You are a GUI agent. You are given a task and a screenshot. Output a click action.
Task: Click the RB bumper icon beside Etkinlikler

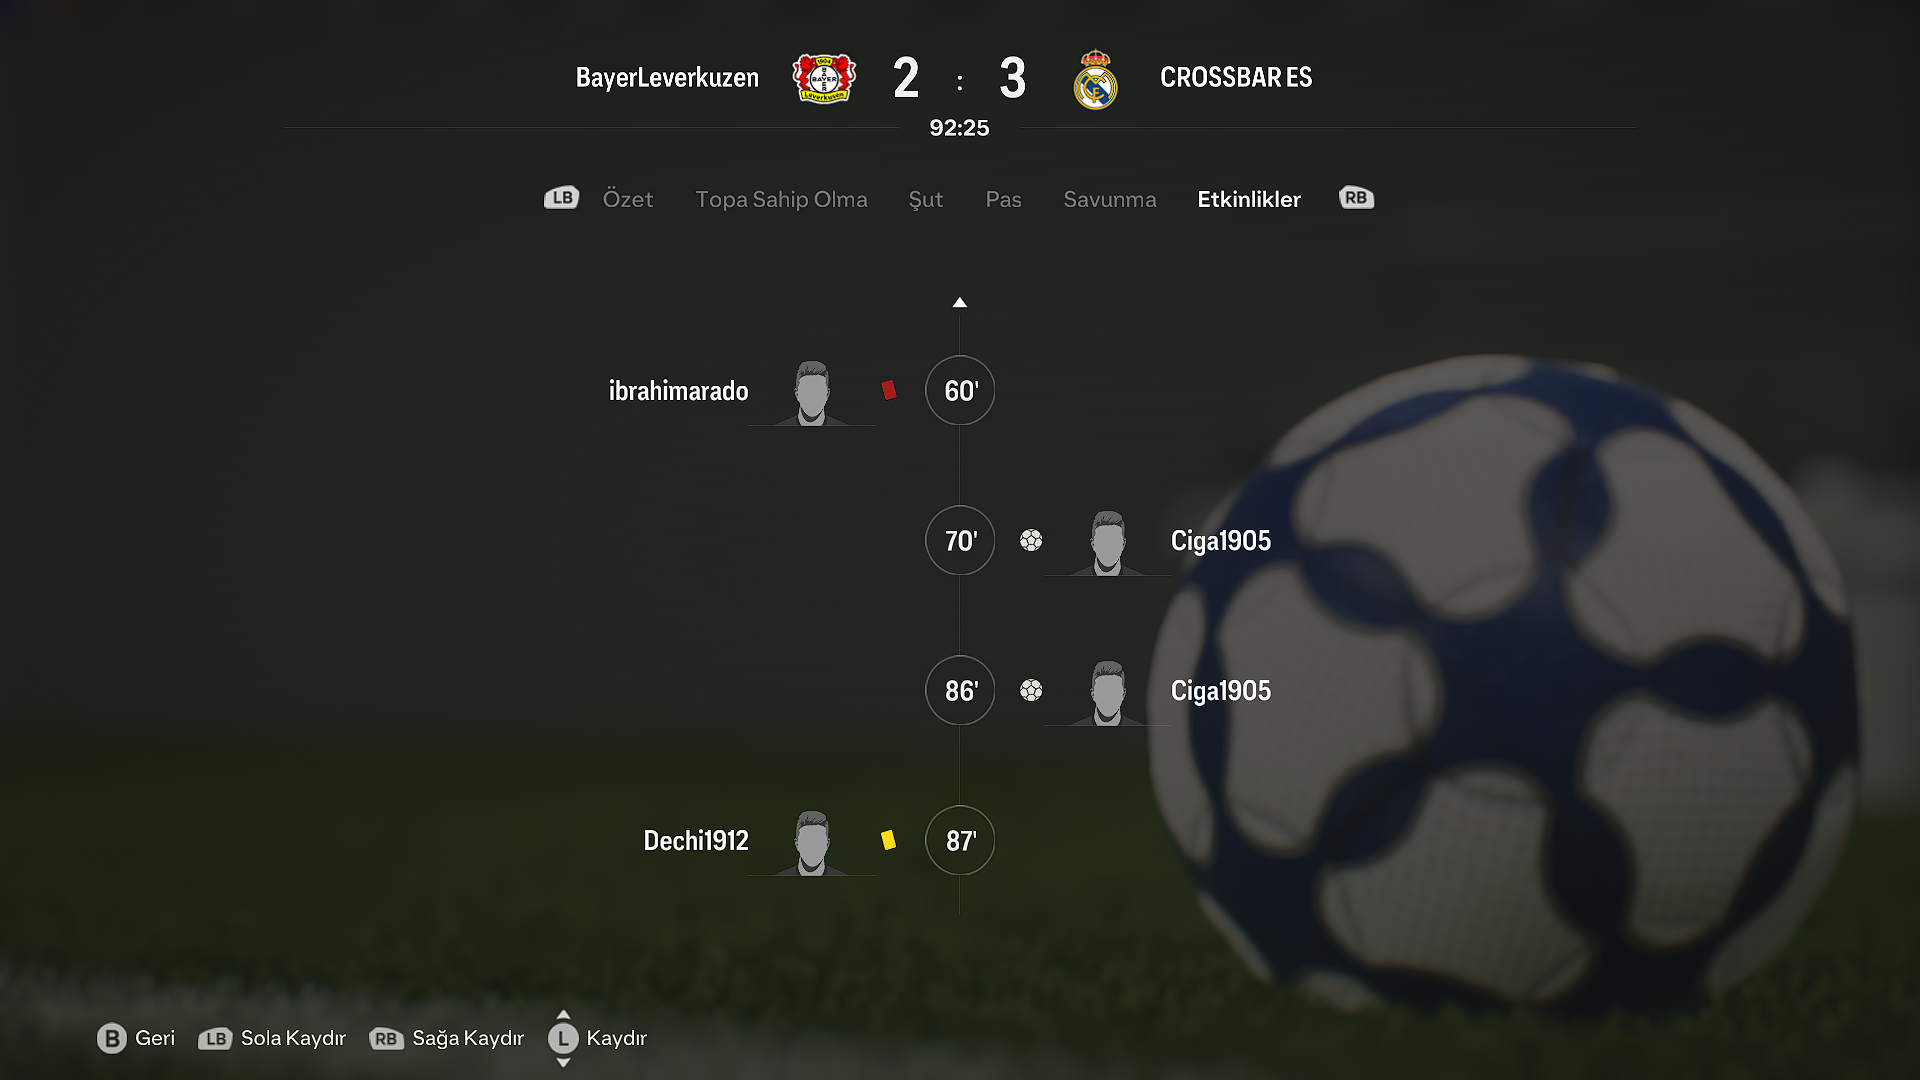pyautogui.click(x=1356, y=198)
